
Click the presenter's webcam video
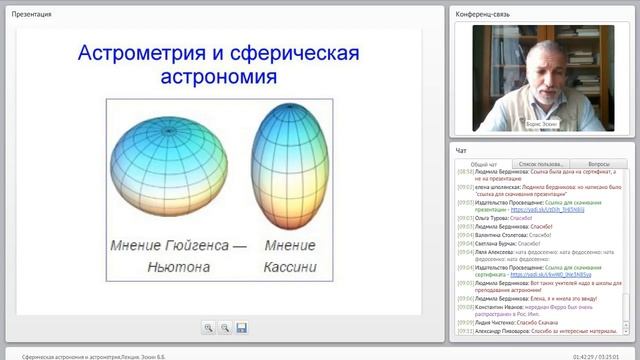click(543, 78)
